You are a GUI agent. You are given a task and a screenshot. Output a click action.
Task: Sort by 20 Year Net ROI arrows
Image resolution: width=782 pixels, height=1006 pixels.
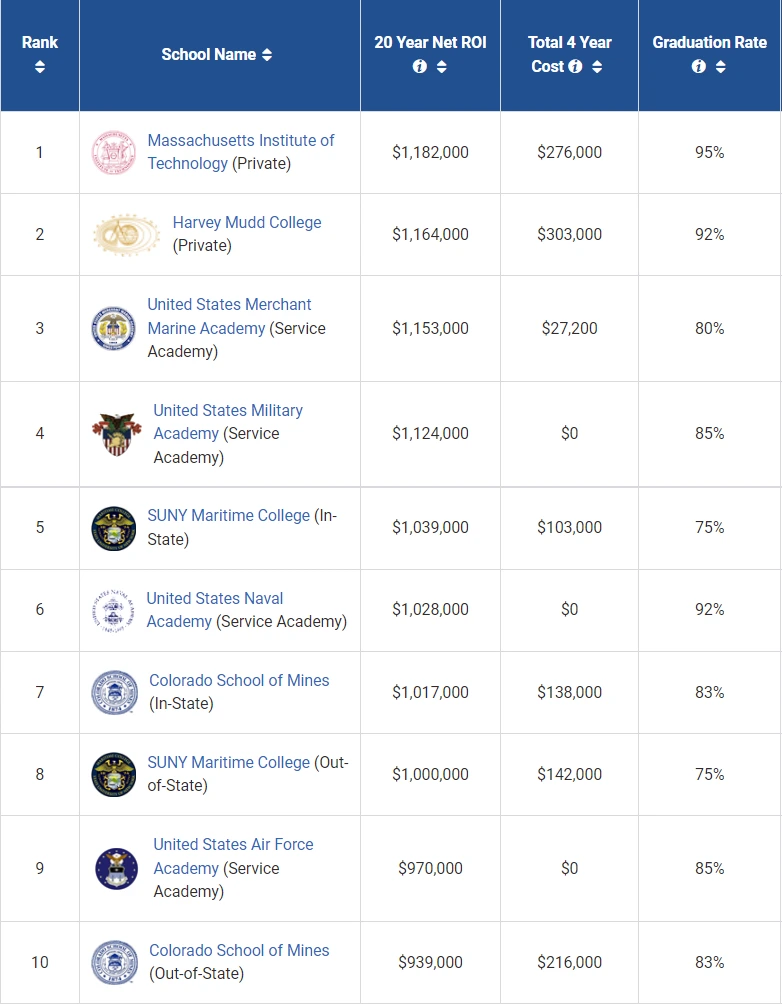coord(442,67)
